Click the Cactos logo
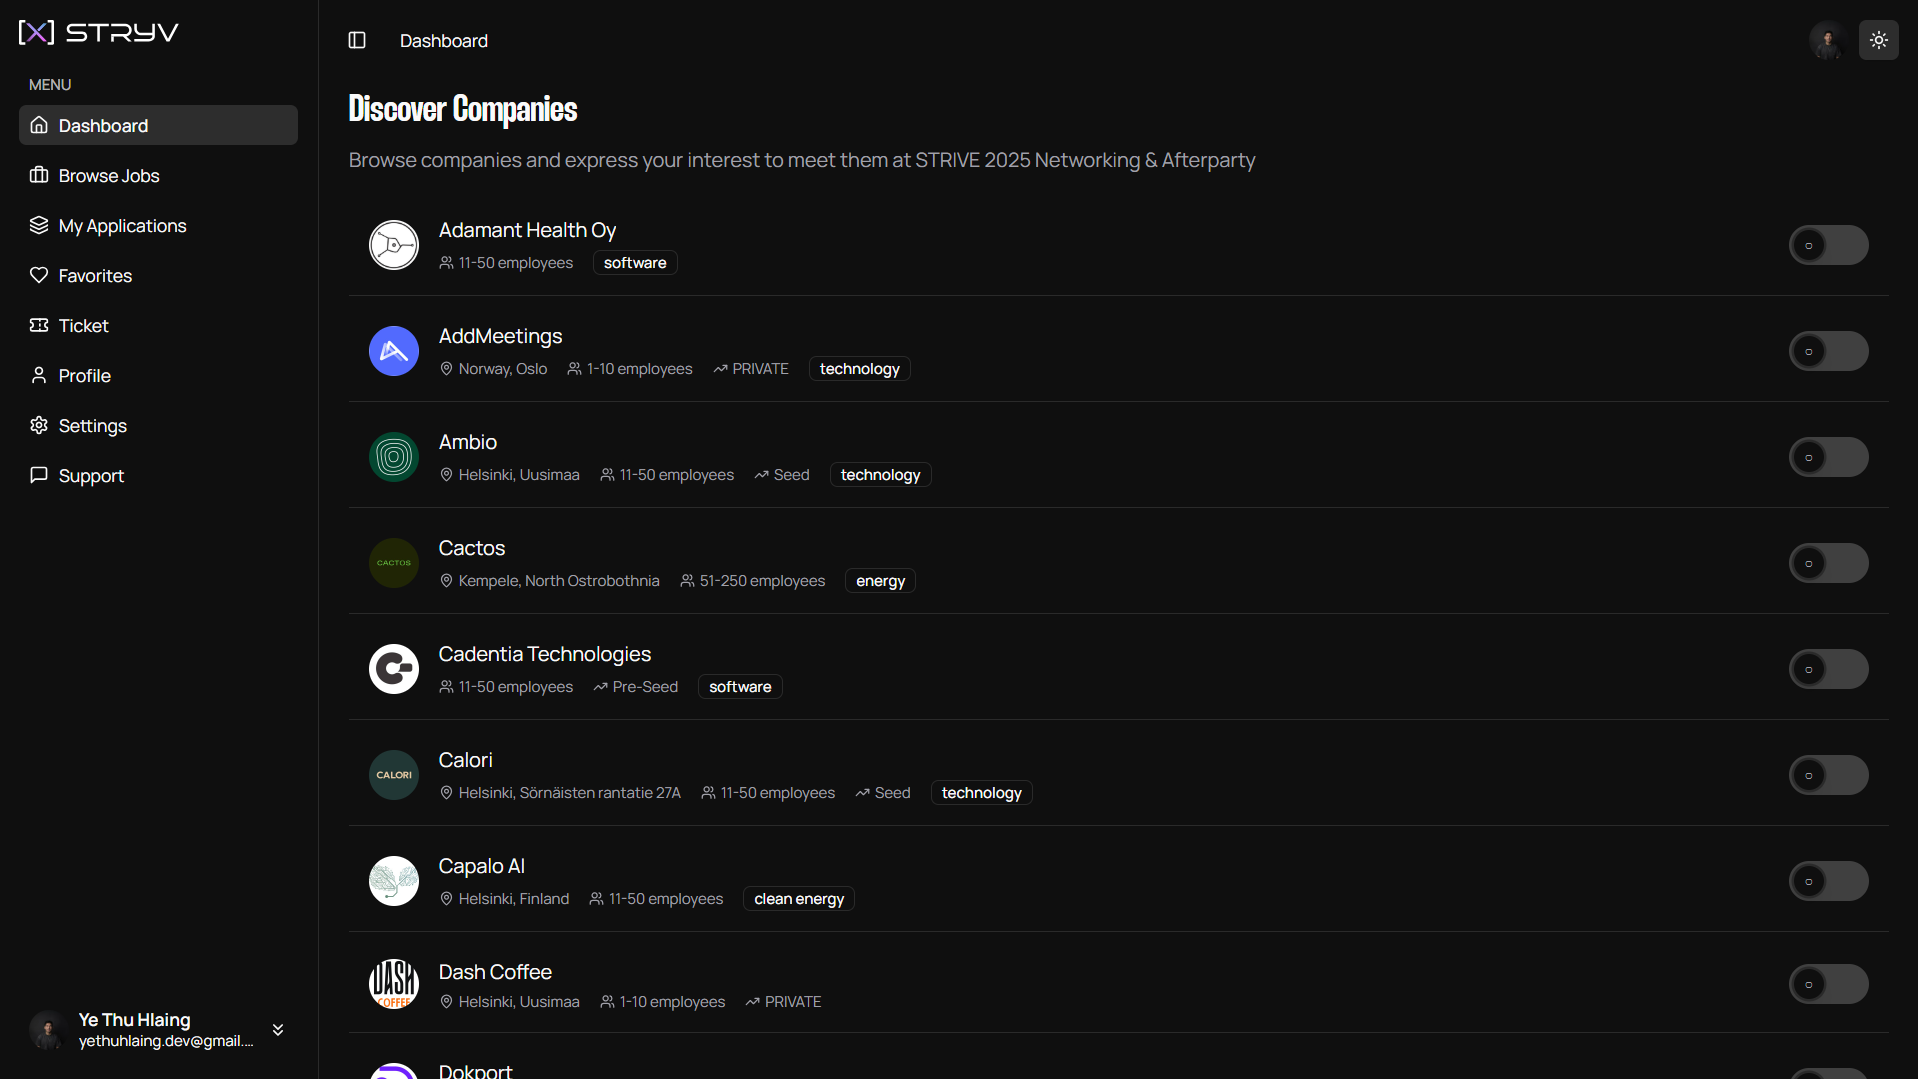Viewport: 1918px width, 1079px height. click(394, 563)
